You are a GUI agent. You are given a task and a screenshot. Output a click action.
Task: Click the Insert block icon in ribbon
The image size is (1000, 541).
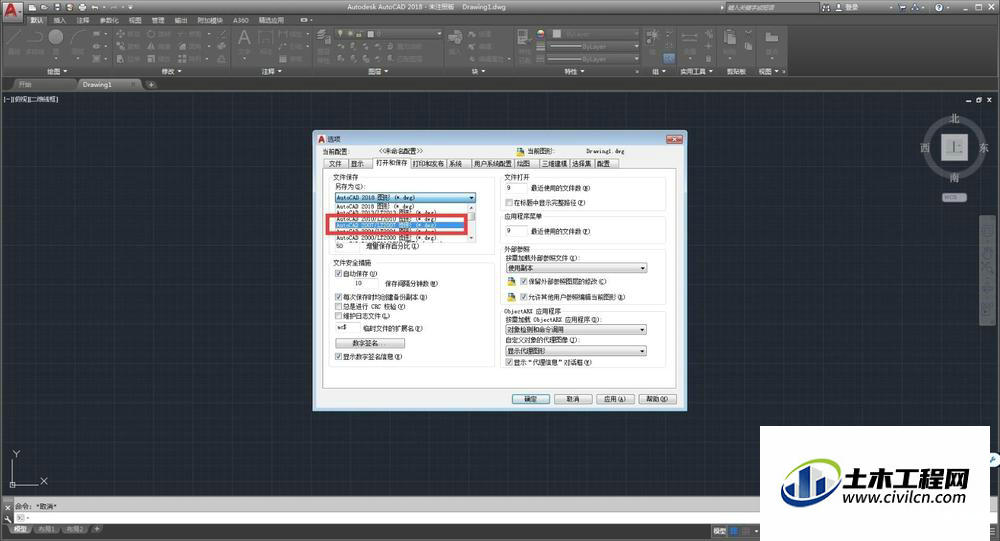point(455,37)
